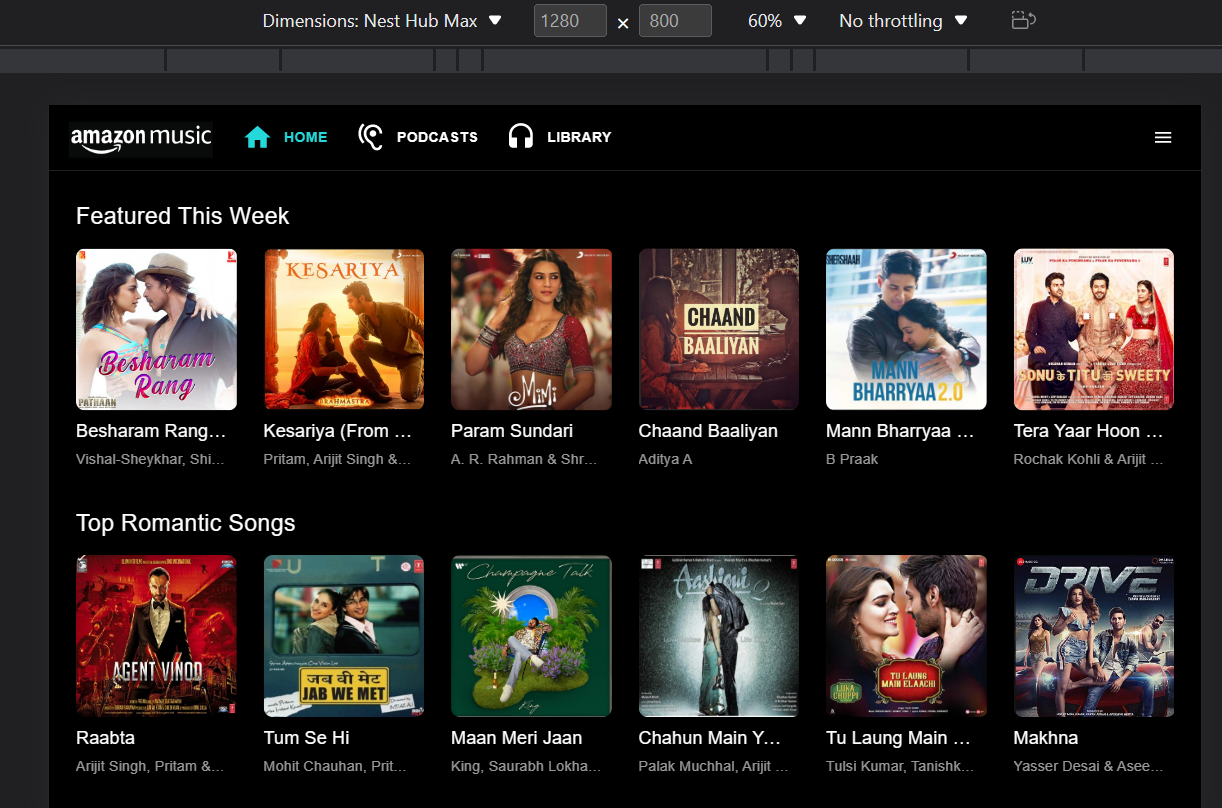1222x808 pixels.
Task: Click the Featured This Week heading
Action: click(x=183, y=216)
